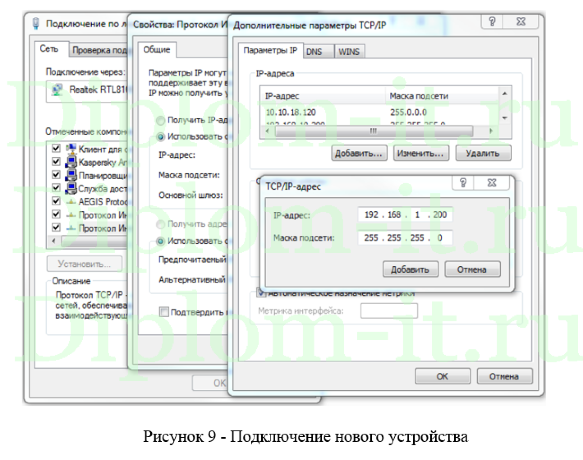
Task: Switch to the Проверка подлинности tab
Action: (99, 50)
